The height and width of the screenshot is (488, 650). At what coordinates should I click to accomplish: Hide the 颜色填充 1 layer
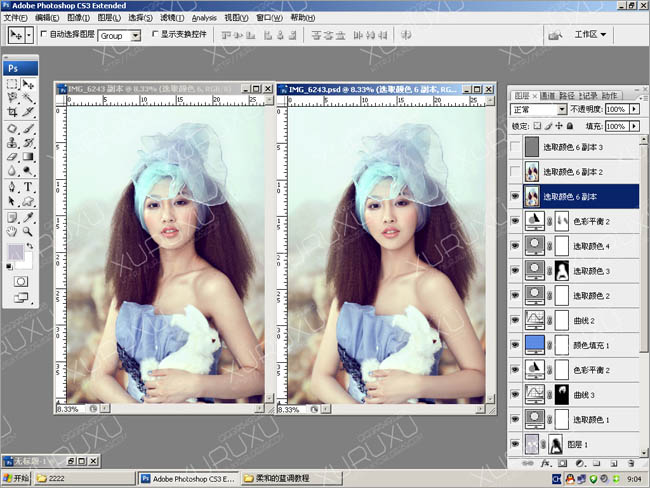[515, 344]
